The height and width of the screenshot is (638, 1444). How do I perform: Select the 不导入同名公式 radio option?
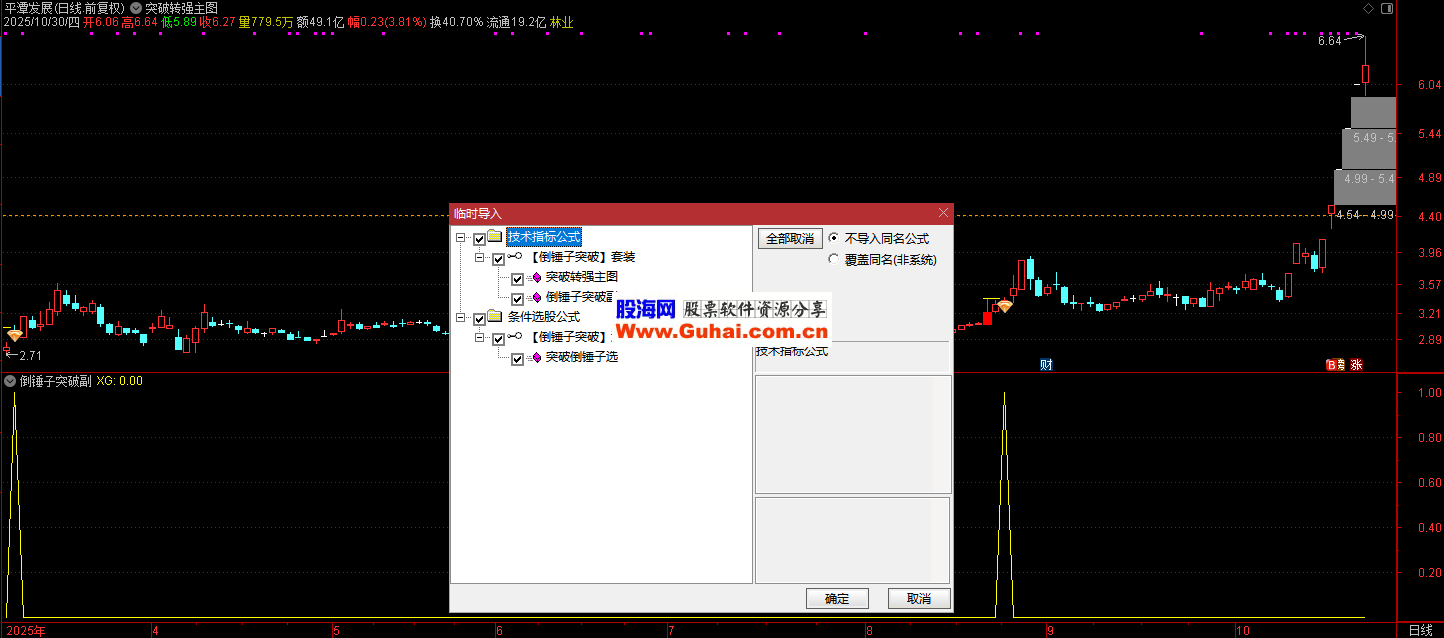pyautogui.click(x=834, y=239)
